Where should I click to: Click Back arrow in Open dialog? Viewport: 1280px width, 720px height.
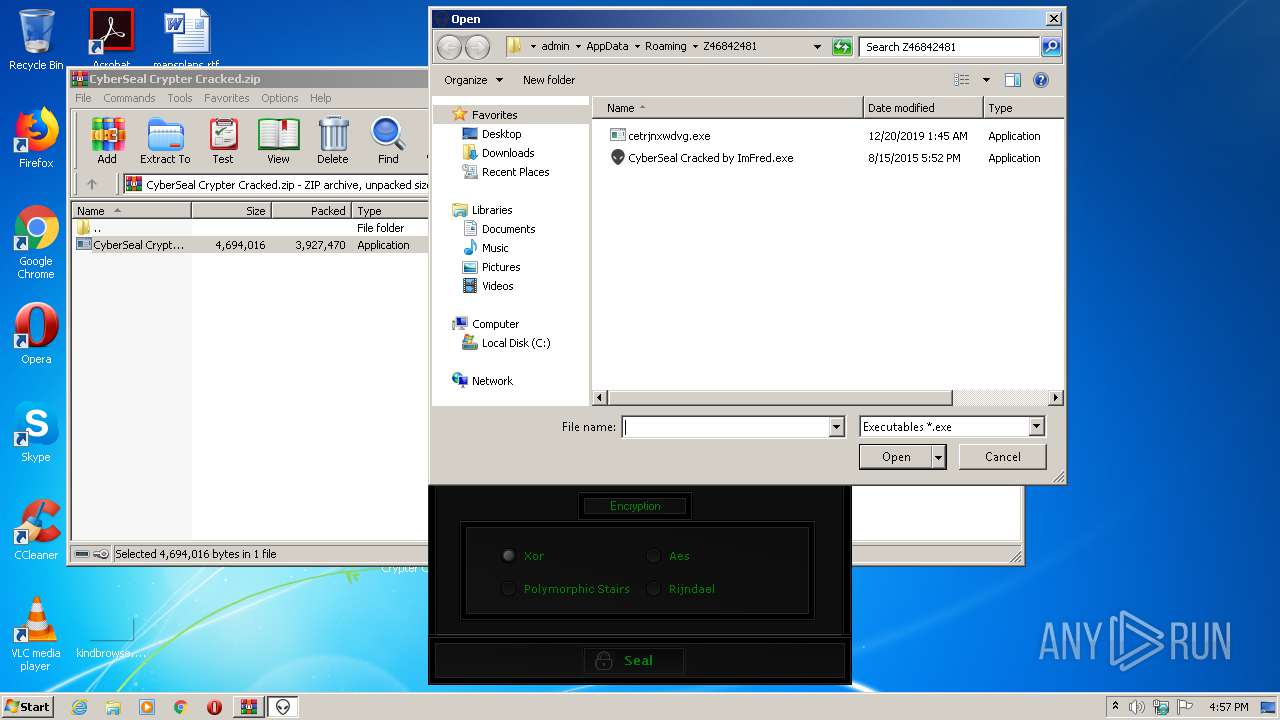[450, 46]
